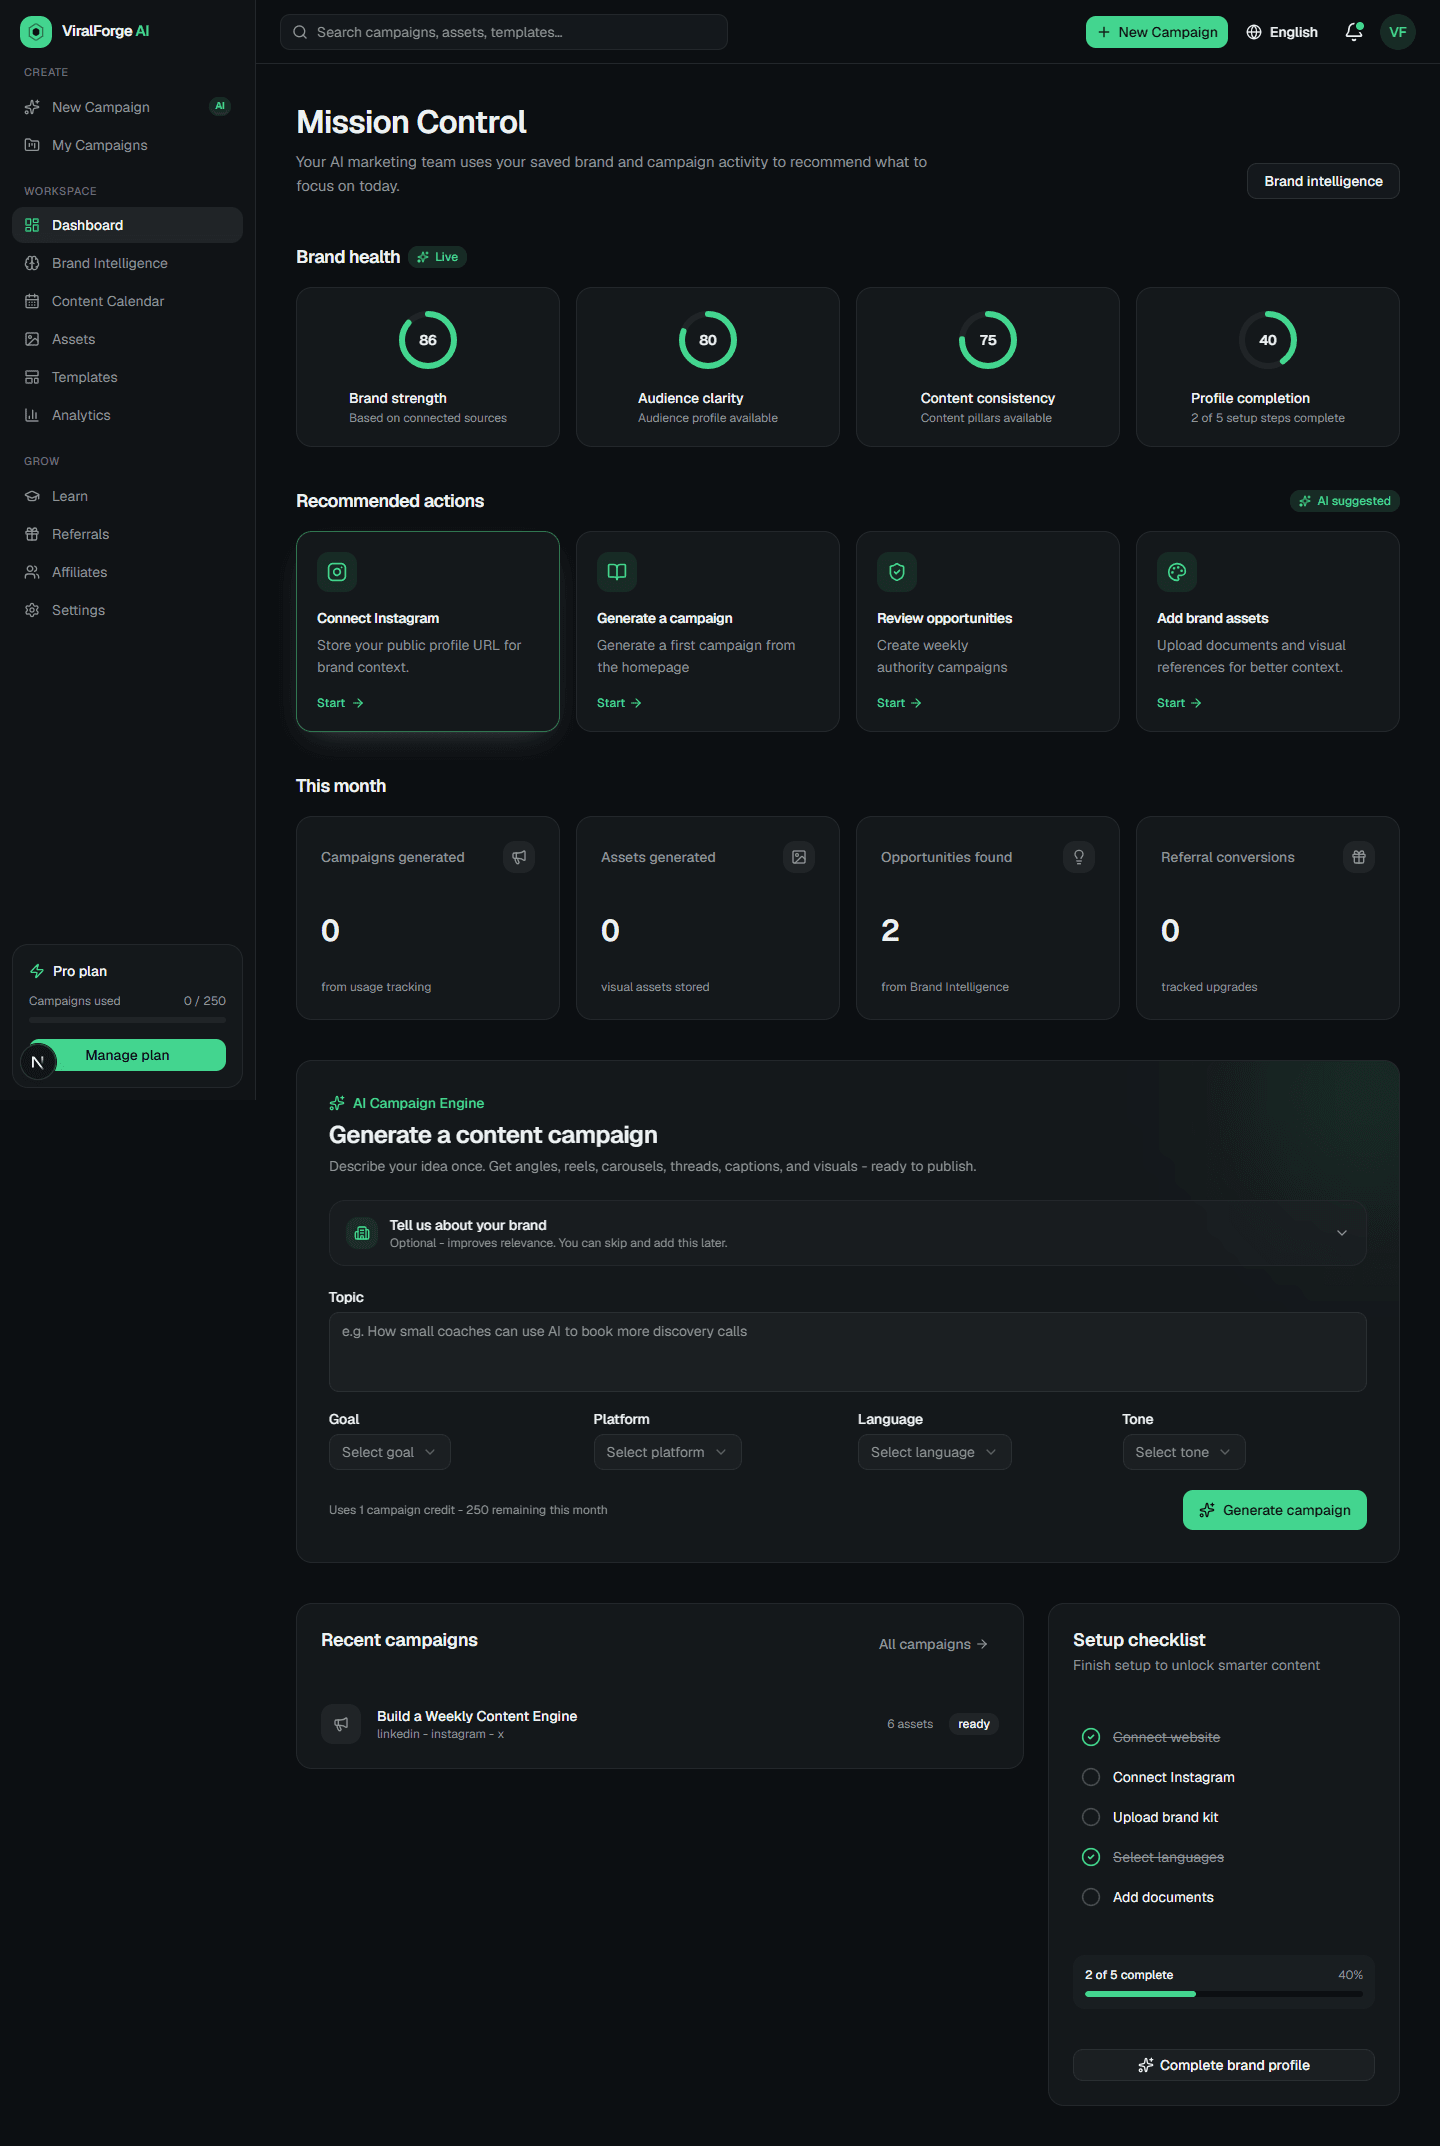This screenshot has width=1440, height=2146.
Task: Check the Add documents checklist circle
Action: coord(1091,1897)
